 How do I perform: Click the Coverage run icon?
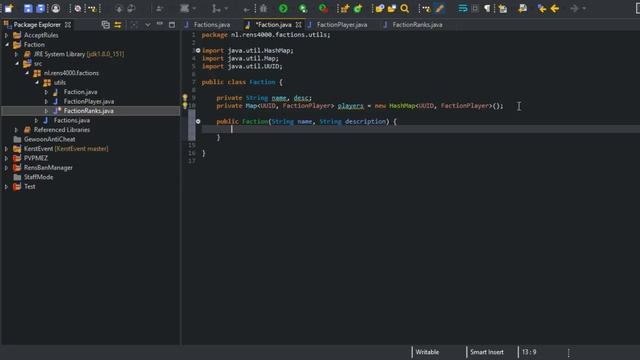(303, 9)
